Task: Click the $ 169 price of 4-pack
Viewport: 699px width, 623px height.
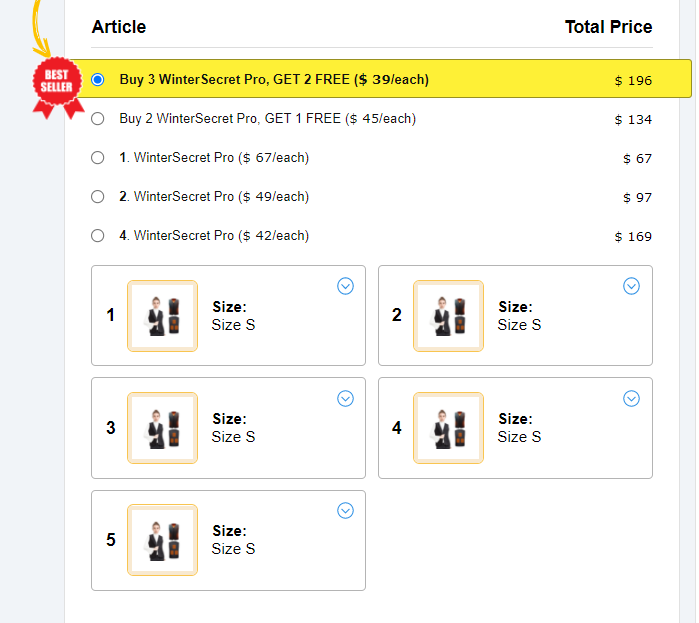Action: tap(633, 236)
